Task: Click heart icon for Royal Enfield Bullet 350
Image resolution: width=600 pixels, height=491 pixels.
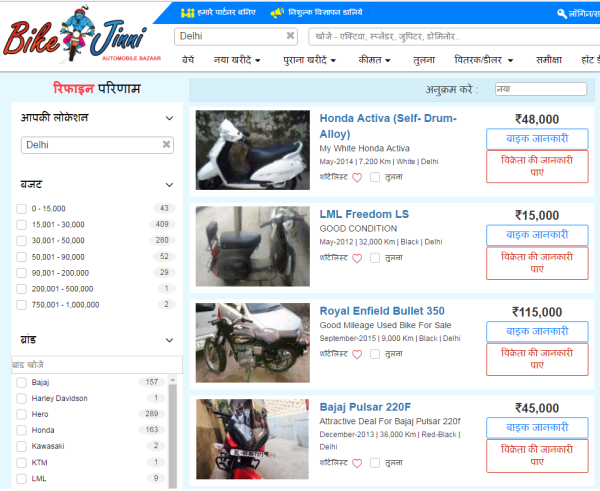Action: click(356, 355)
